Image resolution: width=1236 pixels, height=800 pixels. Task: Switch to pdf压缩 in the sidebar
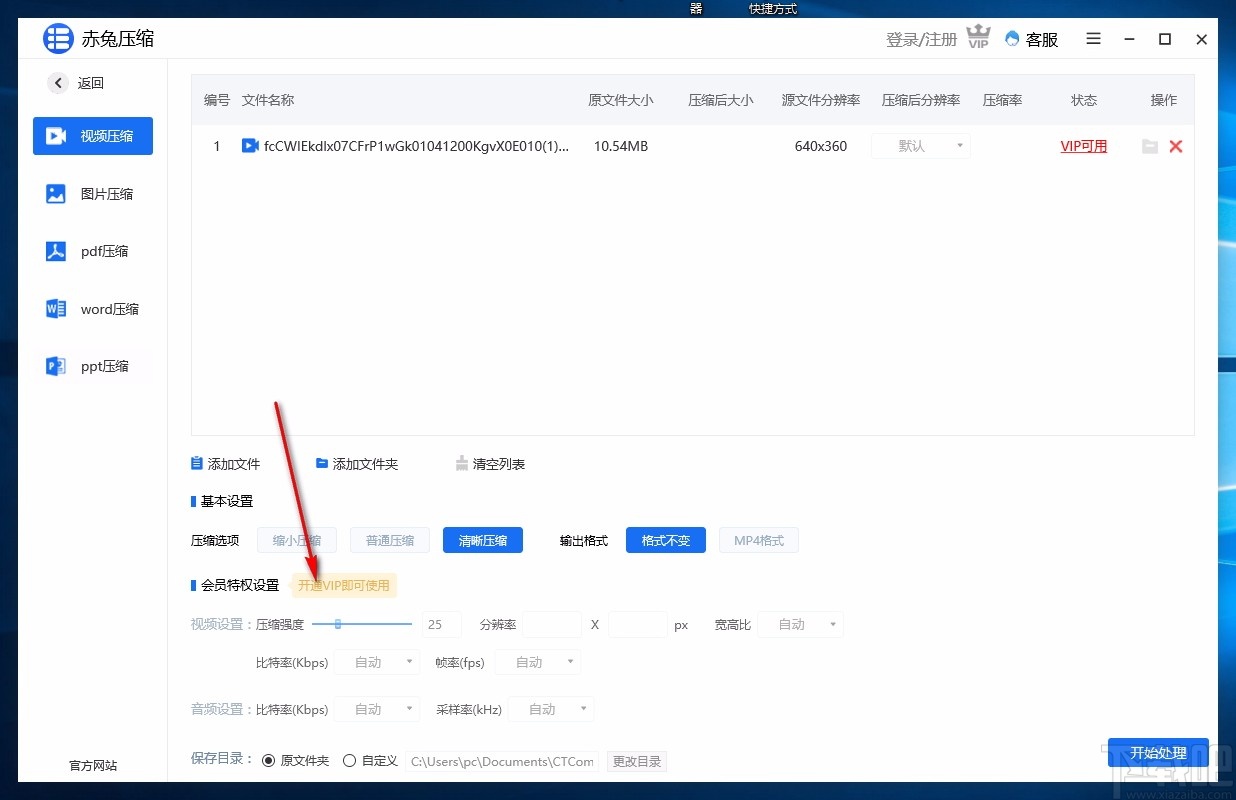(93, 251)
